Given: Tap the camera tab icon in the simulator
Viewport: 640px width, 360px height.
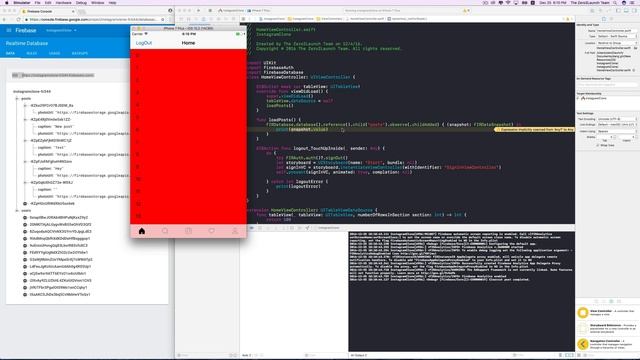Looking at the screenshot, I should coord(188,231).
